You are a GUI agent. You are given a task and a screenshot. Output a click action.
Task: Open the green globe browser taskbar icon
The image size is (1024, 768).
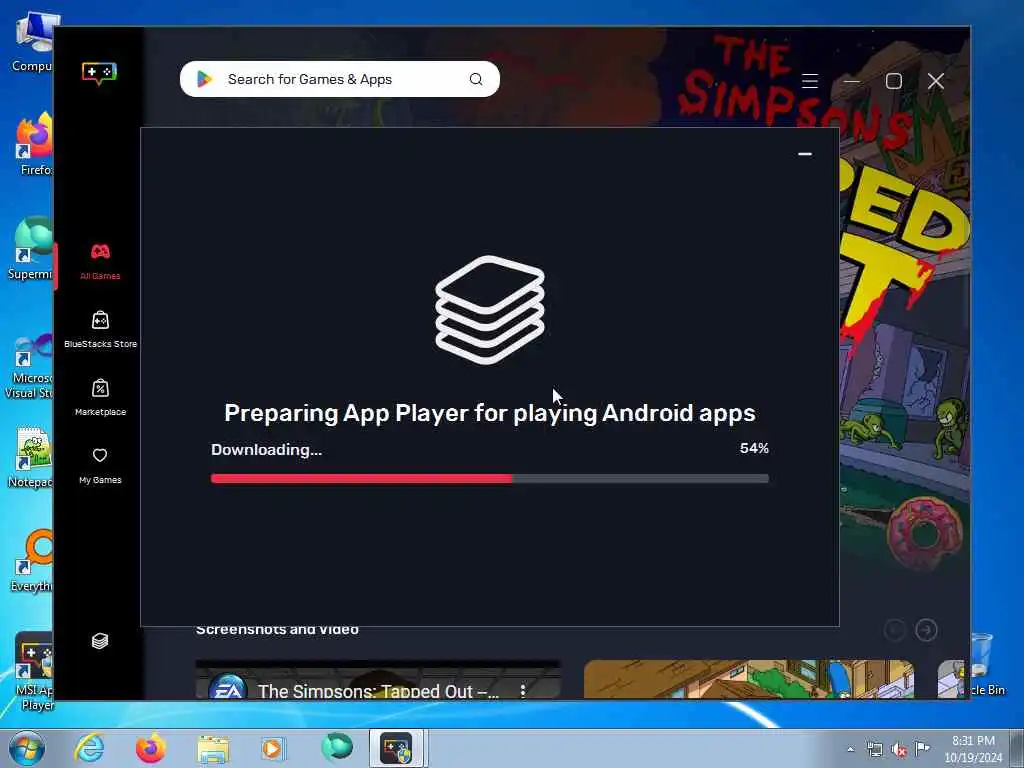(x=337, y=747)
